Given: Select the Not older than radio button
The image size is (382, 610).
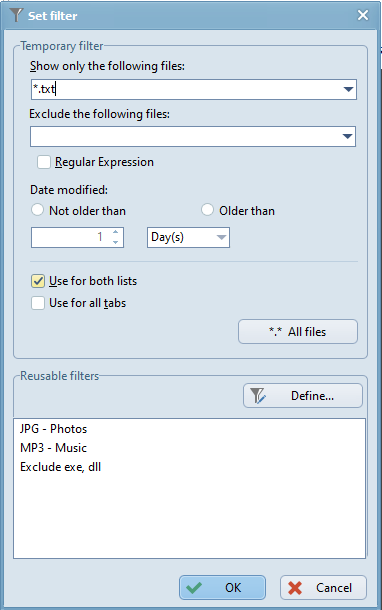Looking at the screenshot, I should tap(37, 210).
